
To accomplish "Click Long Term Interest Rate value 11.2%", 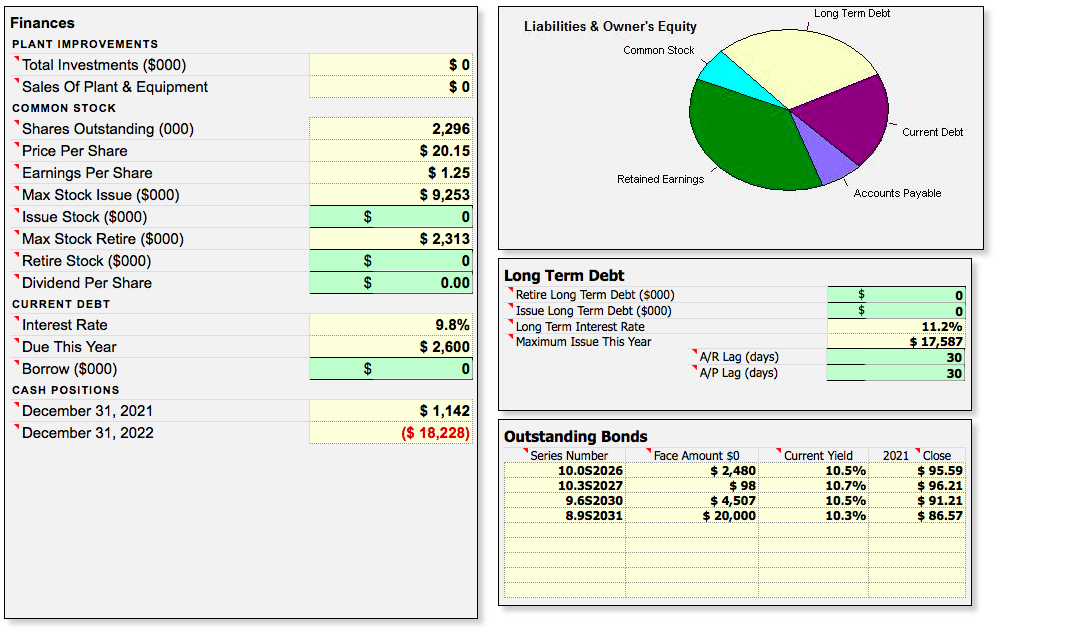I will (896, 327).
